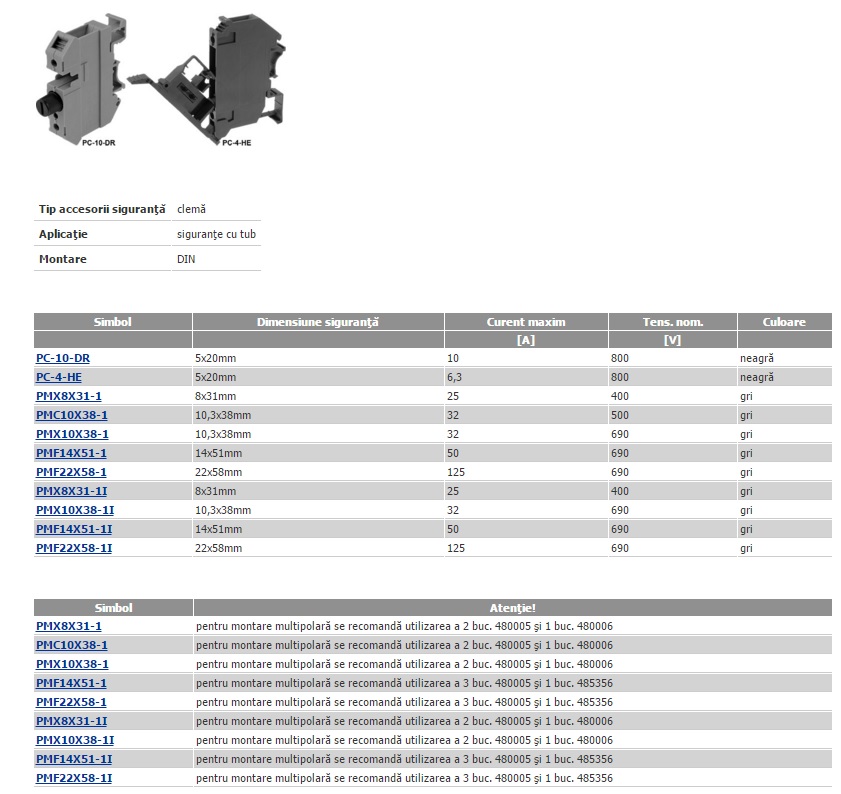
Task: Open PMX8X31-1I link in the Atenție table
Action: pyautogui.click(x=72, y=721)
